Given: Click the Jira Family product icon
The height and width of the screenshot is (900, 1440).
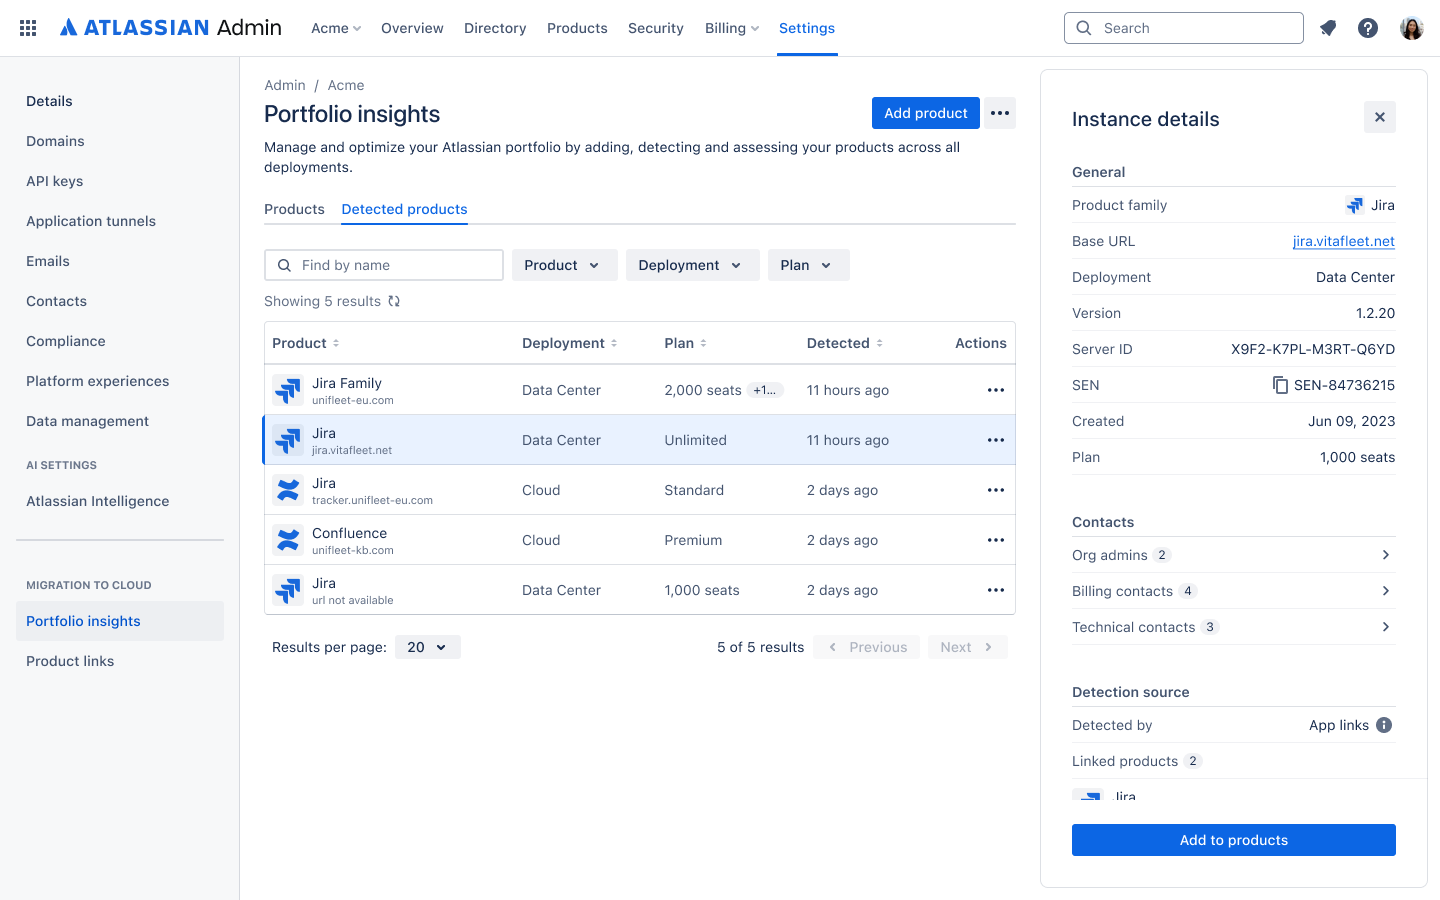Looking at the screenshot, I should [x=288, y=390].
